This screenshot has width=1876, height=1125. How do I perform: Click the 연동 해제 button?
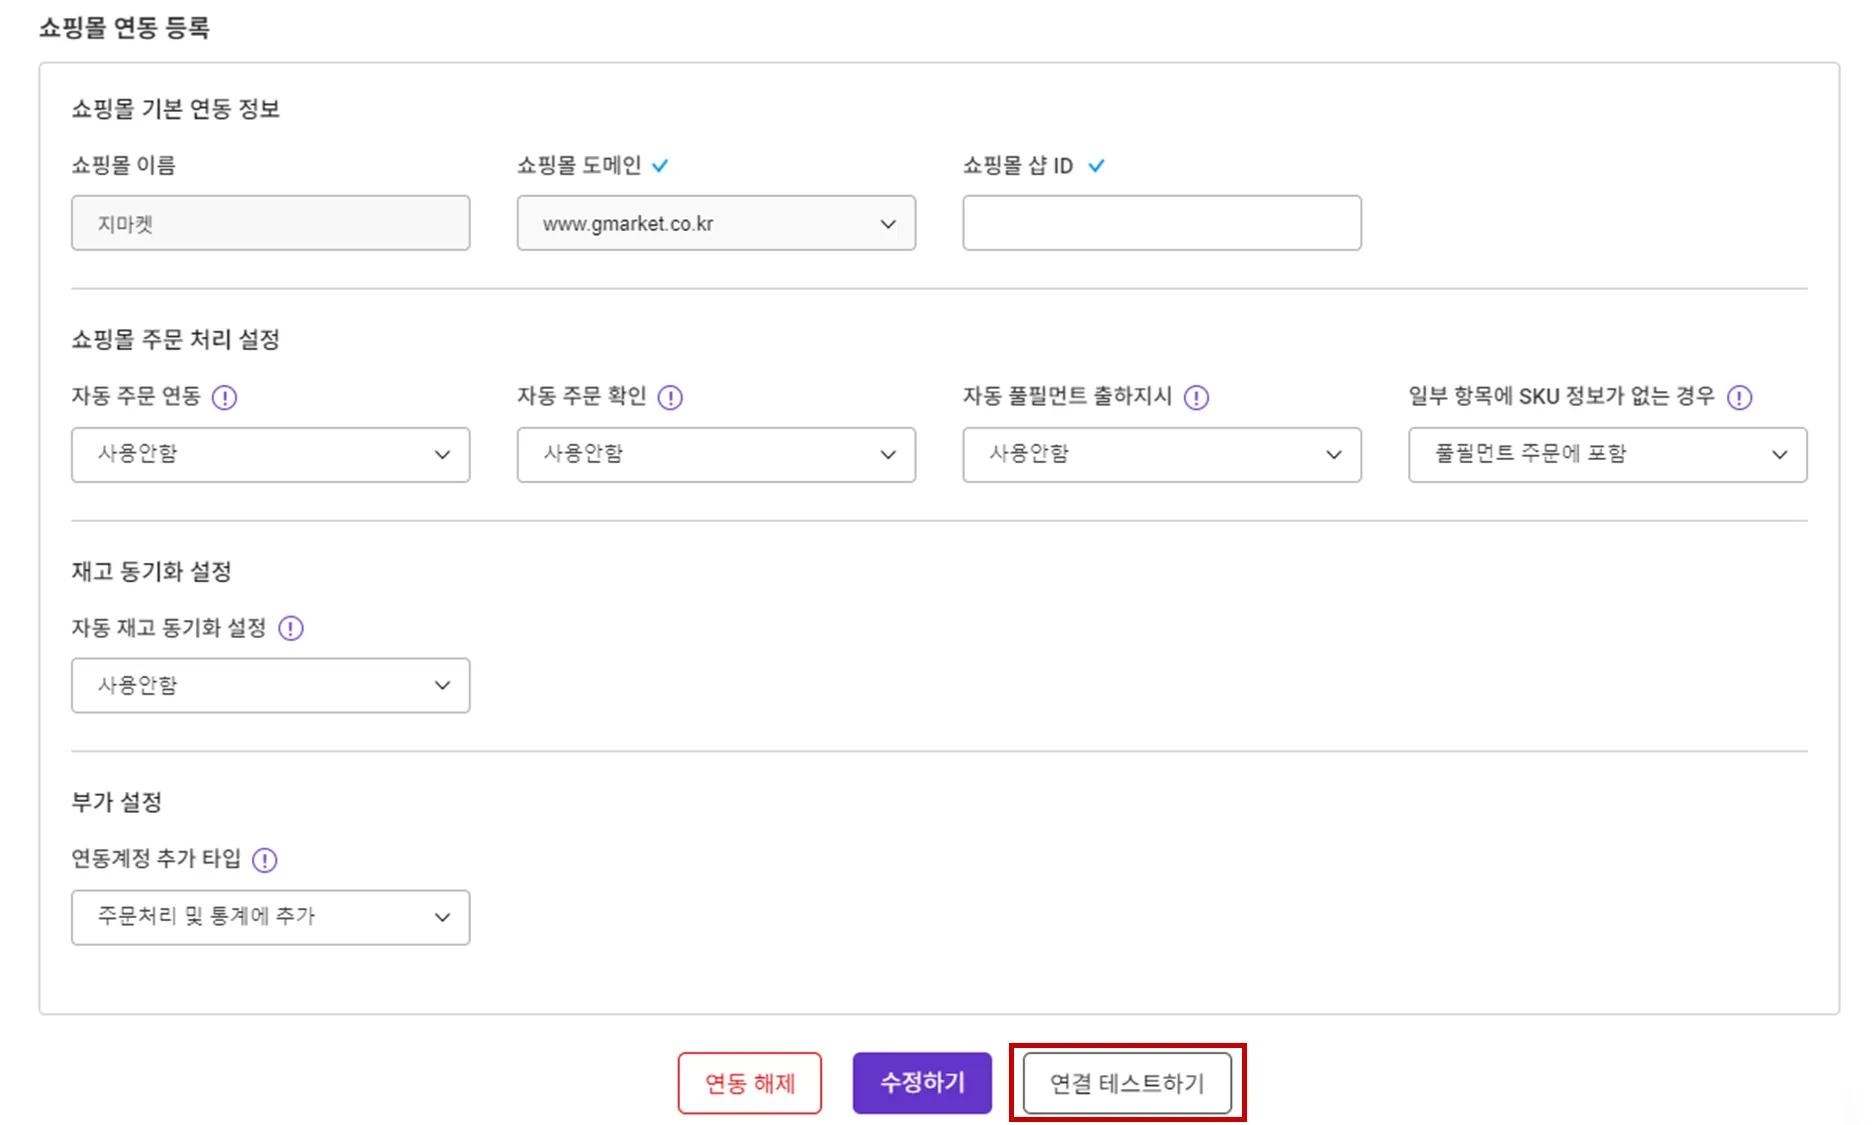click(x=749, y=1083)
